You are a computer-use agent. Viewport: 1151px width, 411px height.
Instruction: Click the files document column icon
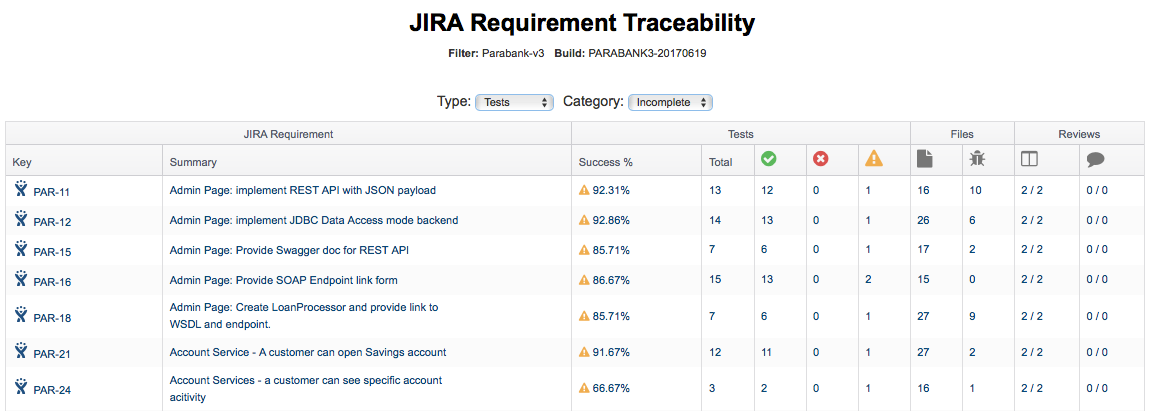point(925,159)
